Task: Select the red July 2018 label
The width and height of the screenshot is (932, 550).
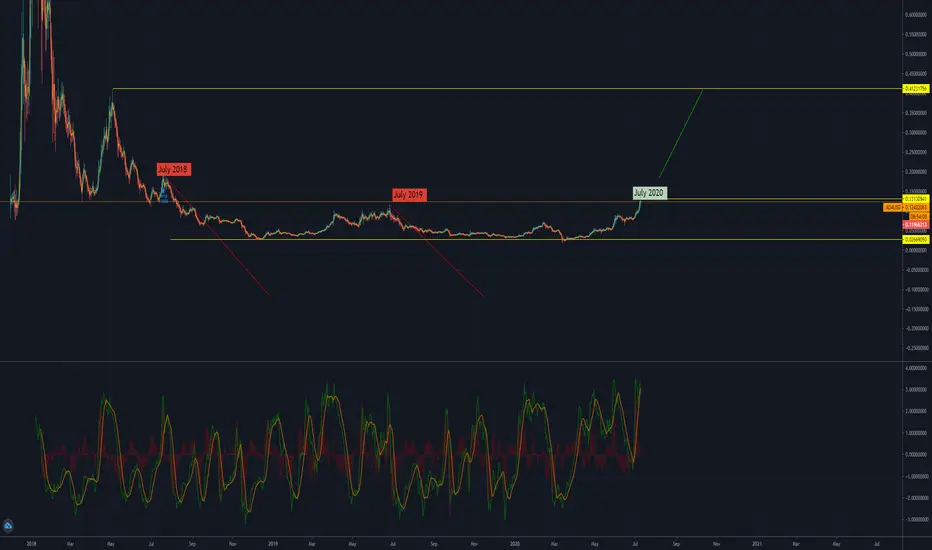Action: [174, 169]
